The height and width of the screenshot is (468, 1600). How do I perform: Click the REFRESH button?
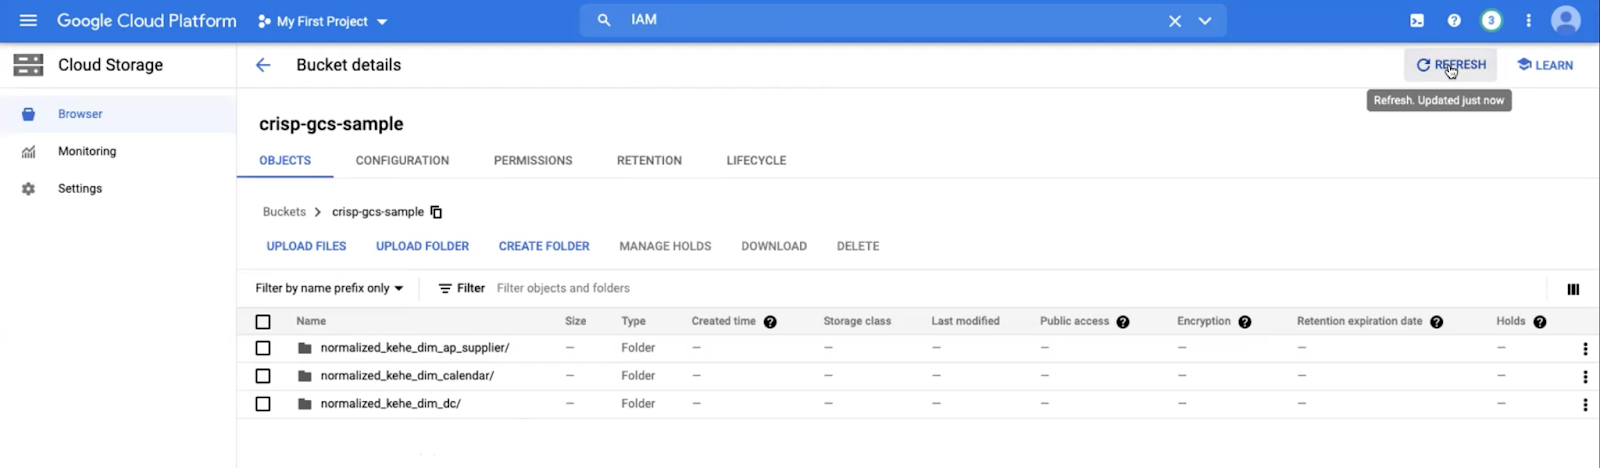[x=1450, y=65]
